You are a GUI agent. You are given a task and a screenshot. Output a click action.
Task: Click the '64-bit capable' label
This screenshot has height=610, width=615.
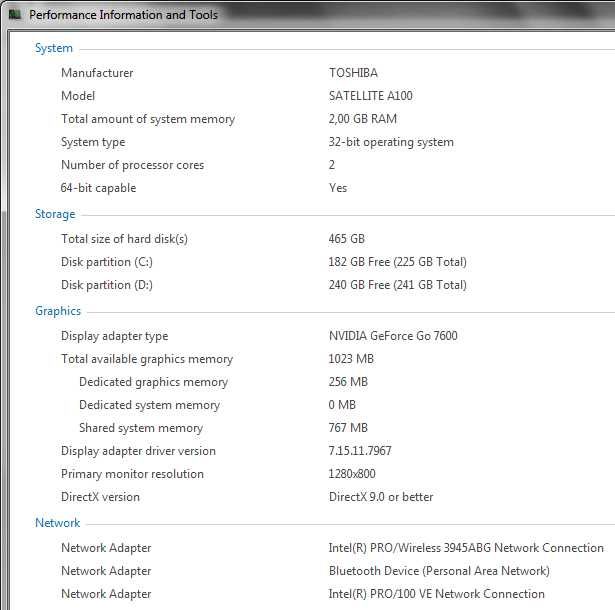coord(98,188)
